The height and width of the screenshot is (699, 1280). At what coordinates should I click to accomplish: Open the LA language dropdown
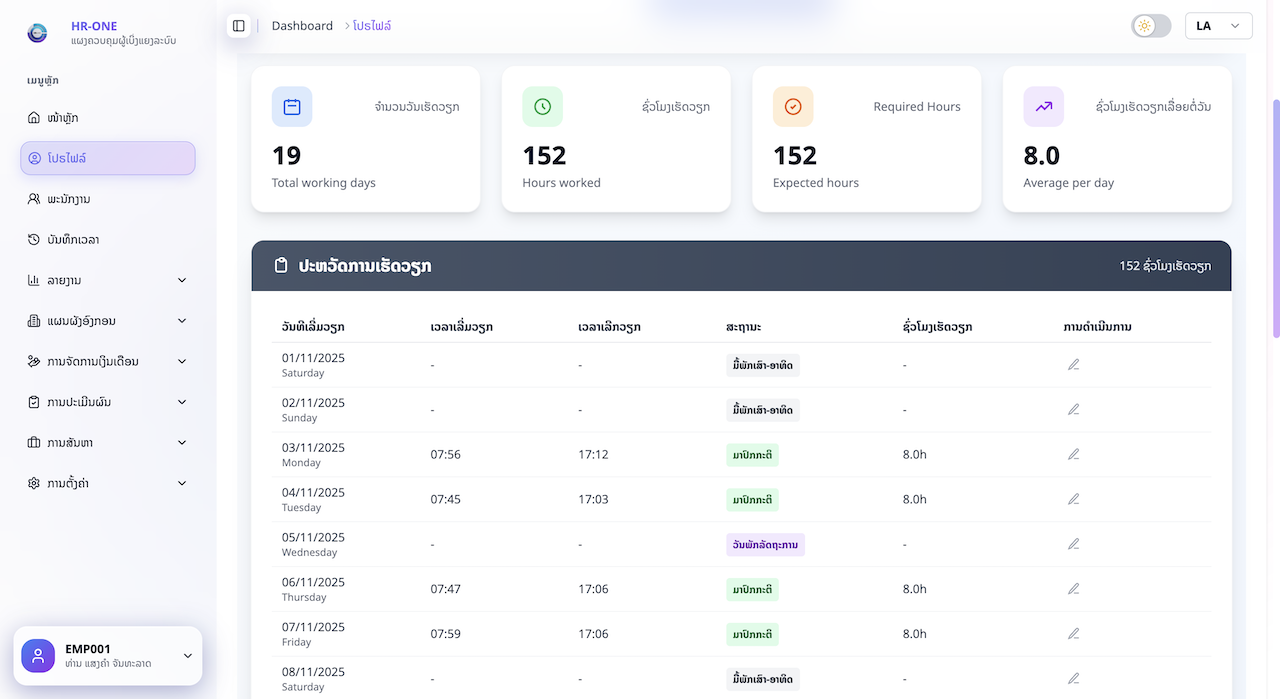1218,26
